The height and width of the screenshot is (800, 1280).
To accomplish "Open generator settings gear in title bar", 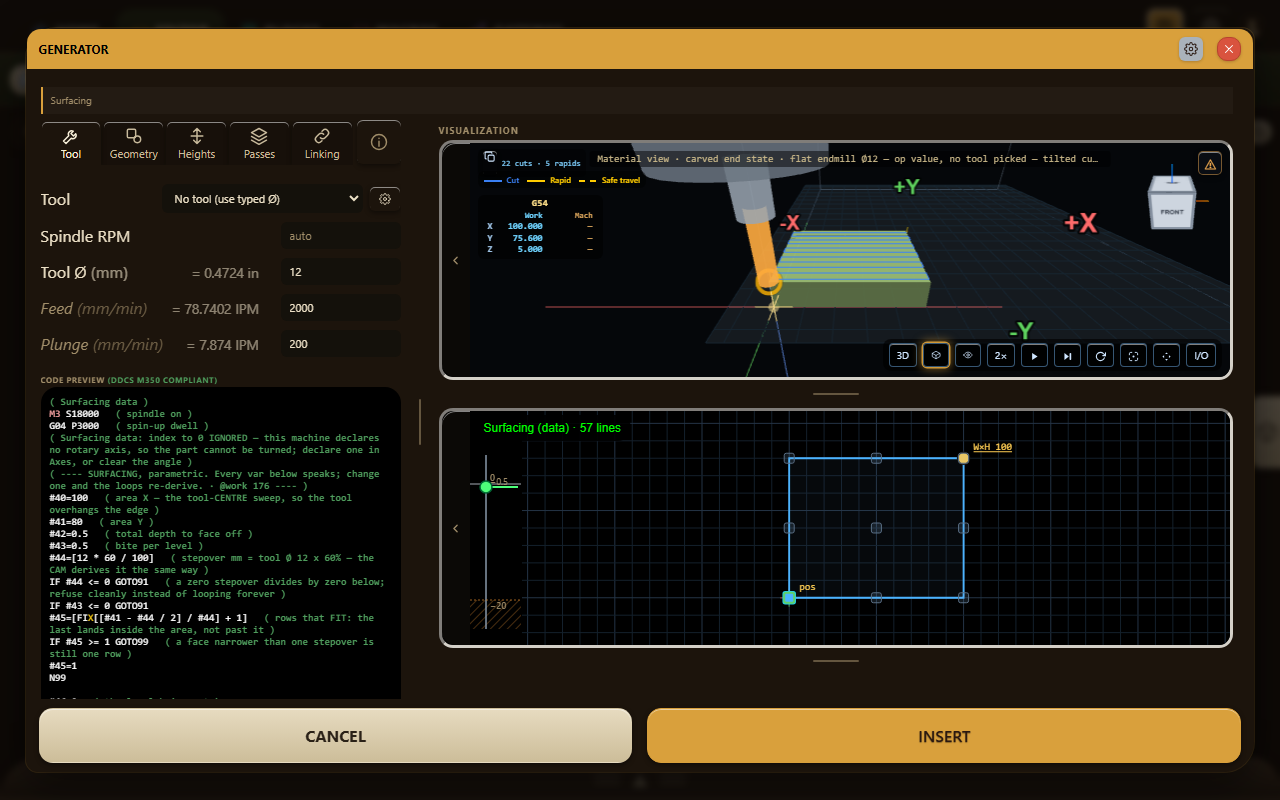I will [x=1191, y=49].
